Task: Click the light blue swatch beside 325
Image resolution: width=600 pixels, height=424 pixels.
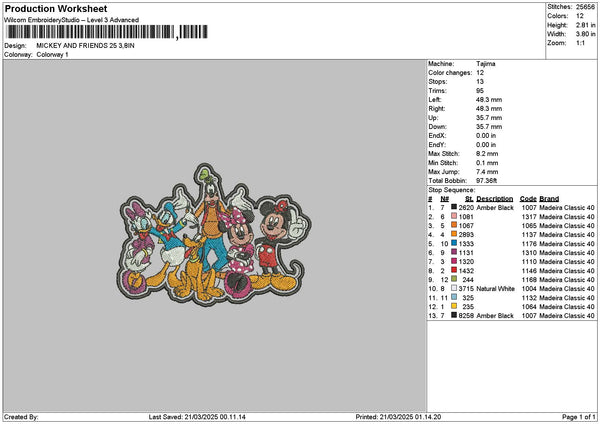Action: pyautogui.click(x=454, y=297)
